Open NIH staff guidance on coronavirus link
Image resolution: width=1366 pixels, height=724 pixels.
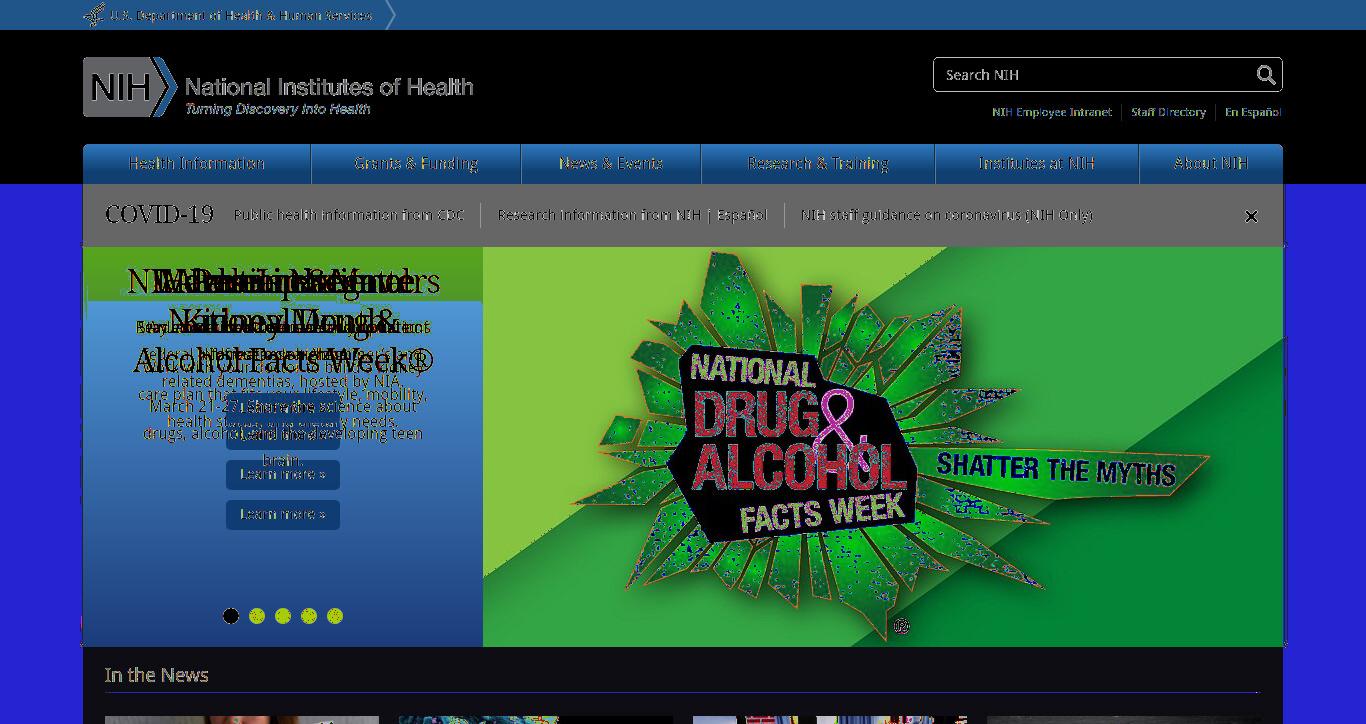(x=947, y=215)
